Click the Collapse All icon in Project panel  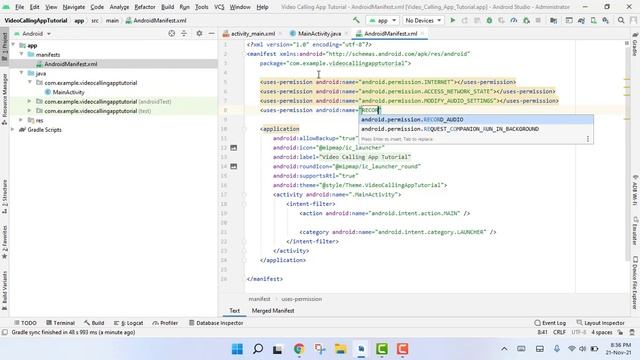(x=184, y=33)
